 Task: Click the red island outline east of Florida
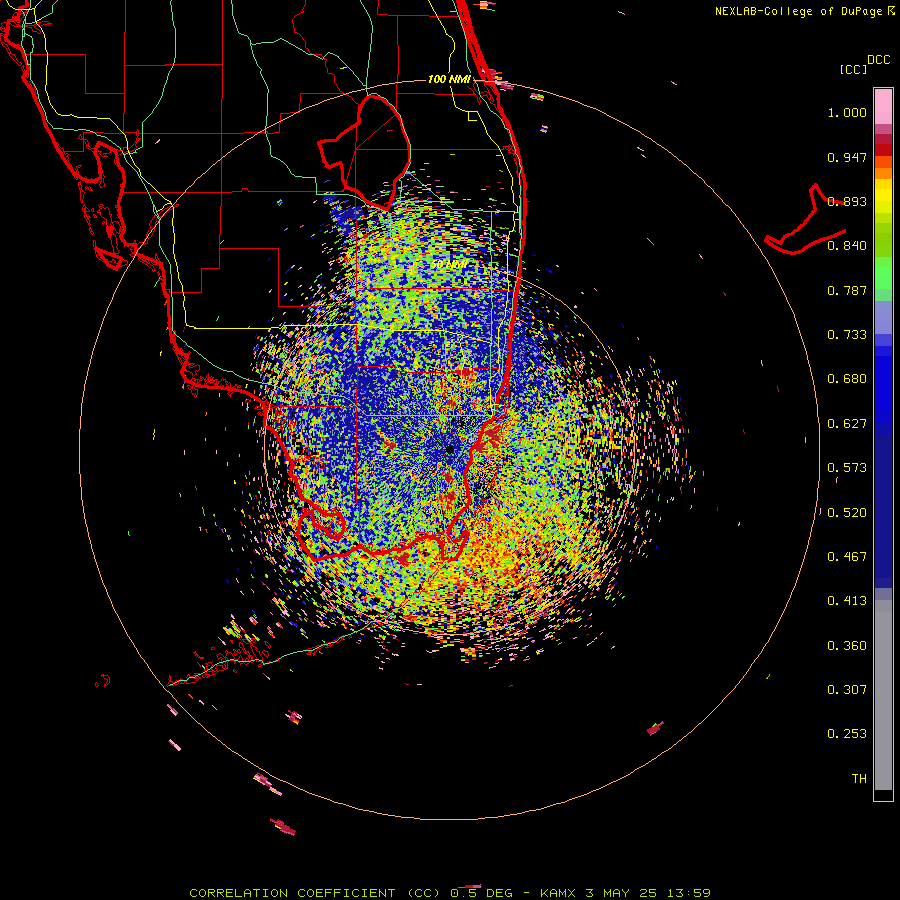coord(806,220)
